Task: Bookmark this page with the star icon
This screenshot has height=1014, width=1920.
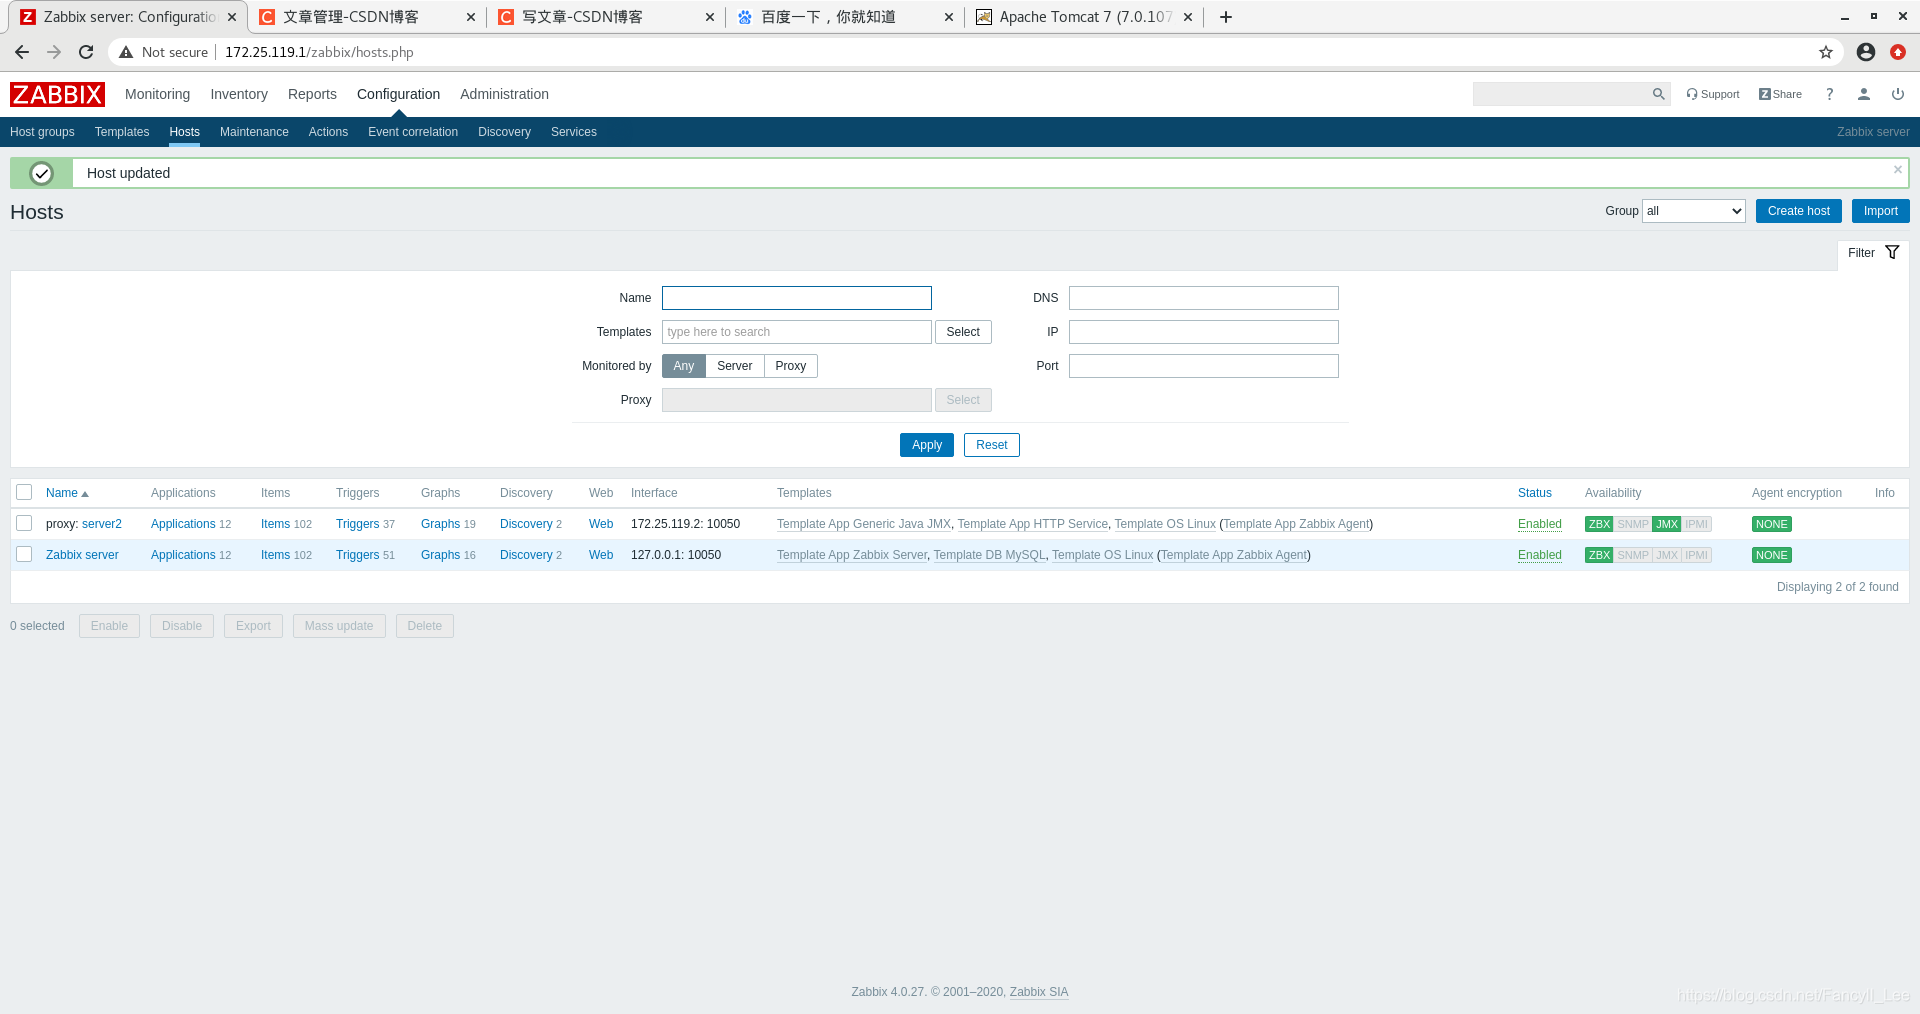Action: click(x=1826, y=52)
